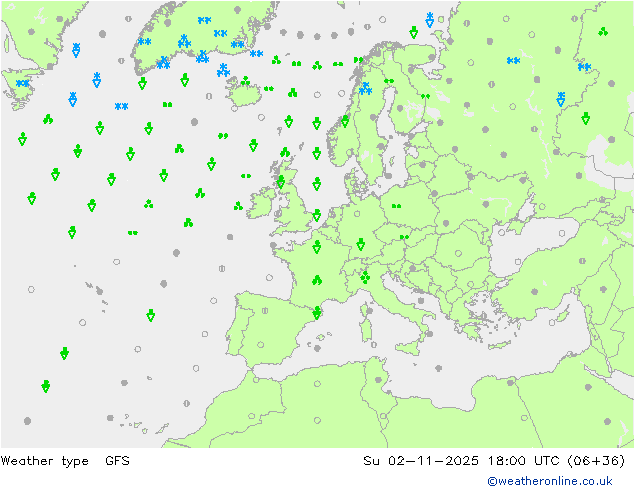Click the green shower symbol on Iceland
The height and width of the screenshot is (490, 634).
[x=245, y=81]
